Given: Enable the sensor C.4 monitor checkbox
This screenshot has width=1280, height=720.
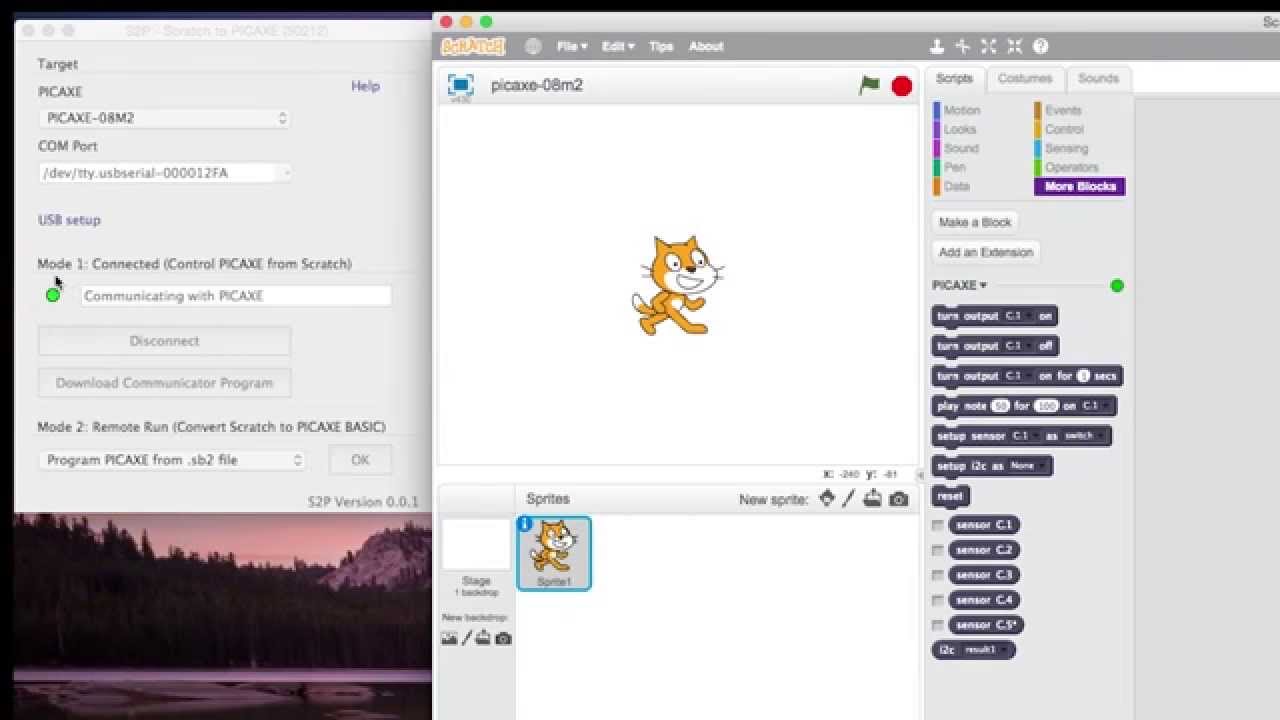Looking at the screenshot, I should (x=937, y=600).
